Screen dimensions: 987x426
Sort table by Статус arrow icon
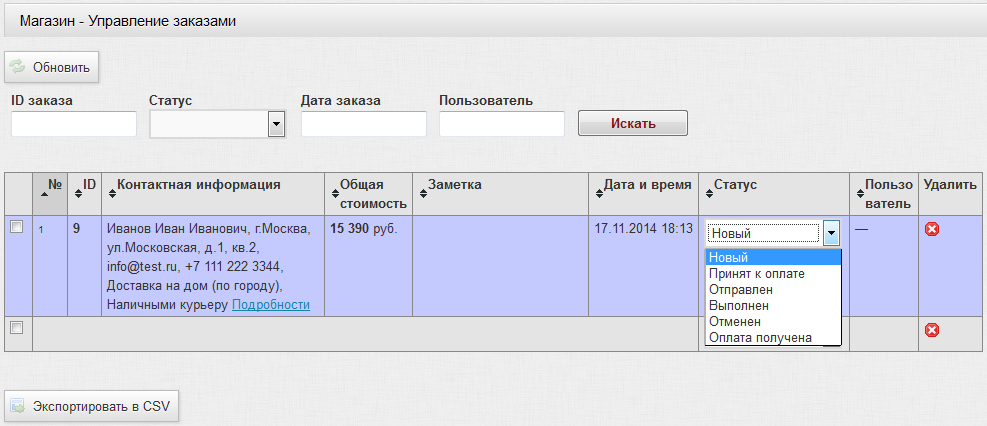[709, 194]
